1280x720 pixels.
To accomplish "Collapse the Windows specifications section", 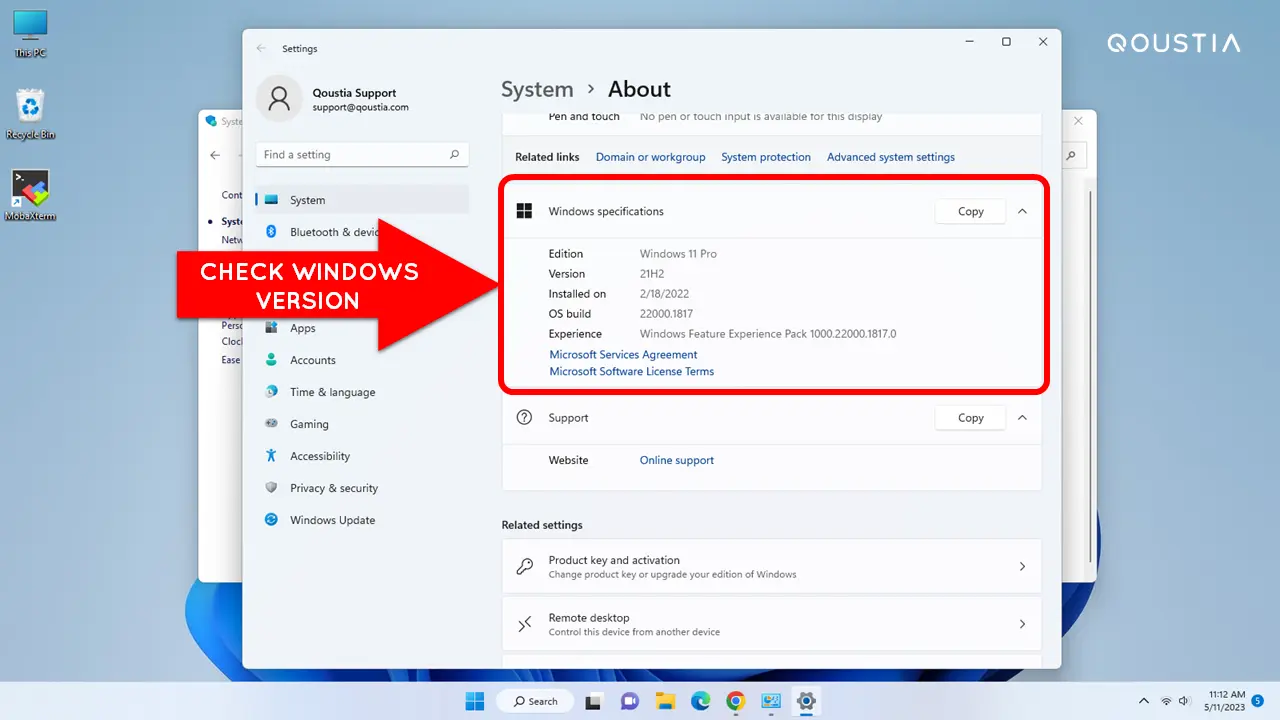I will coord(1022,211).
